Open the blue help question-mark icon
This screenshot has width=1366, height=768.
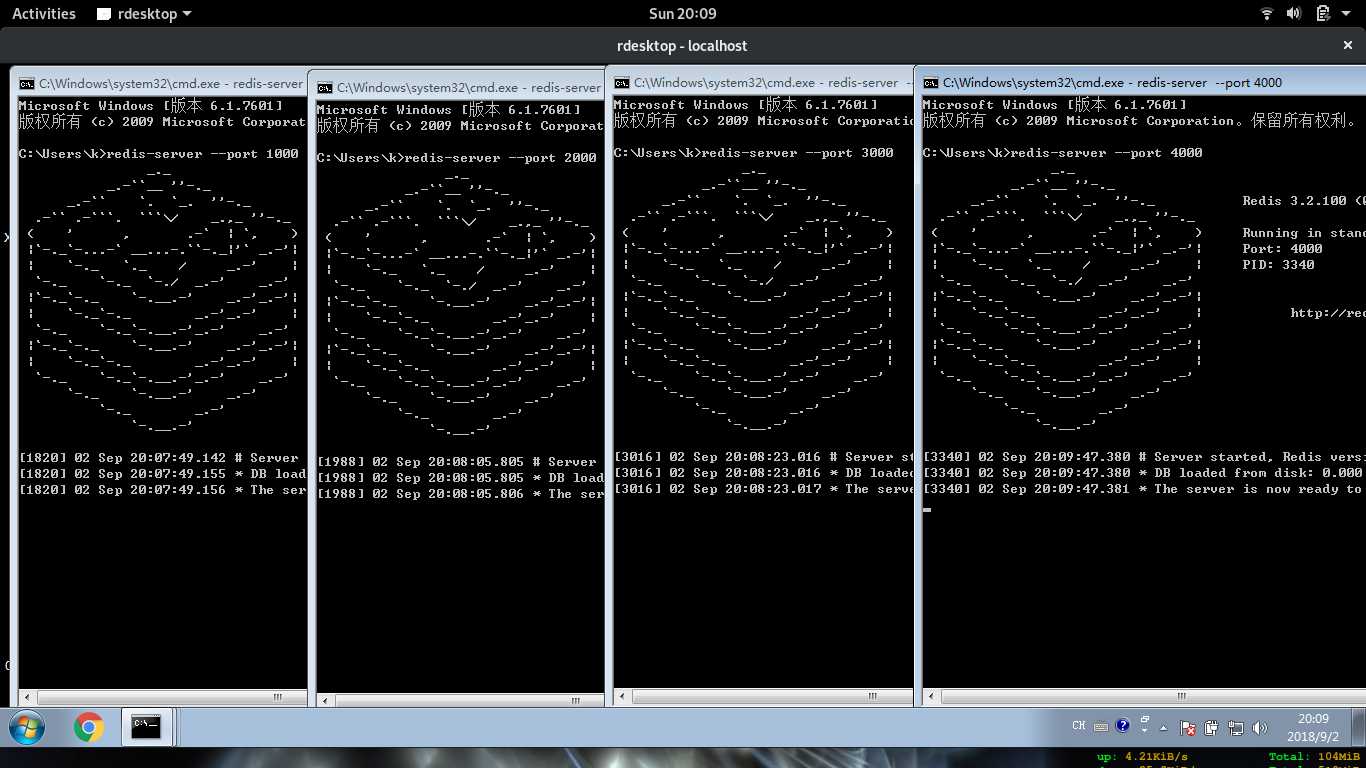1123,724
